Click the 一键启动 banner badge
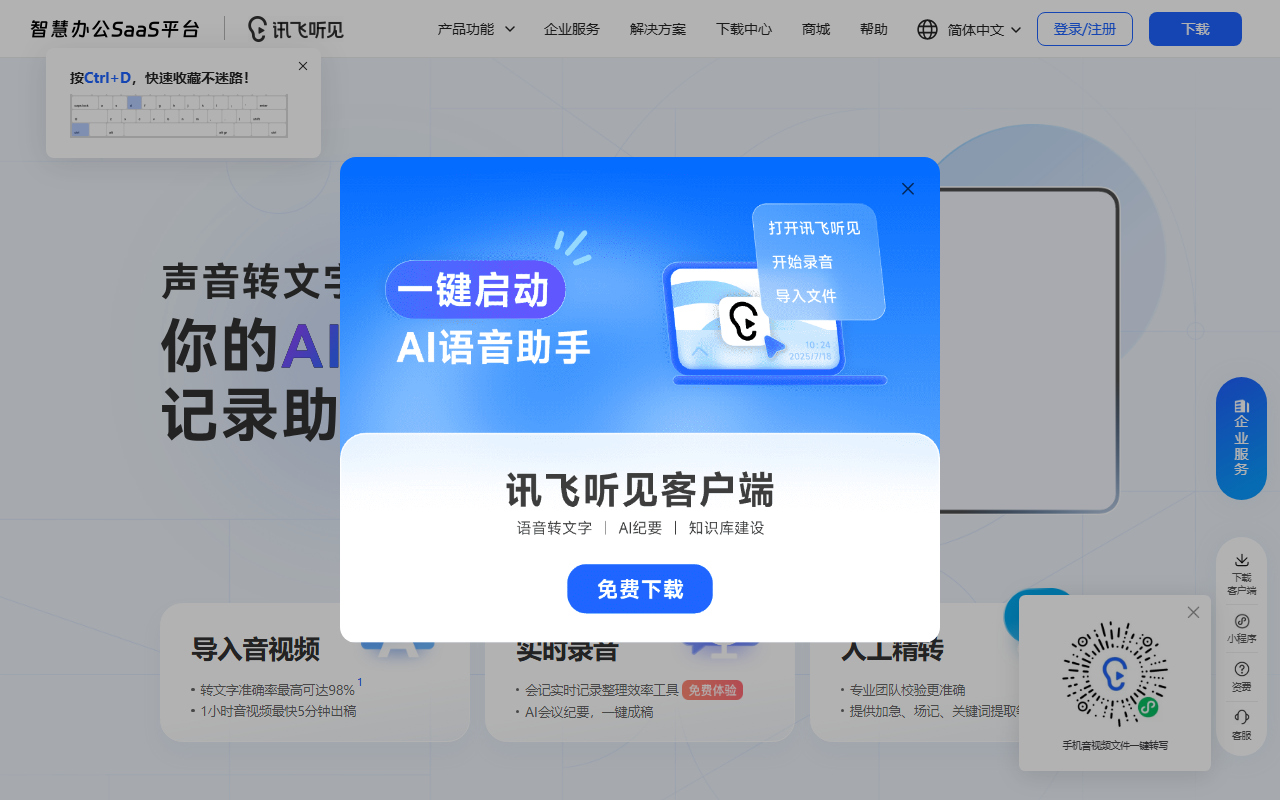The image size is (1280, 800). pyautogui.click(x=475, y=290)
